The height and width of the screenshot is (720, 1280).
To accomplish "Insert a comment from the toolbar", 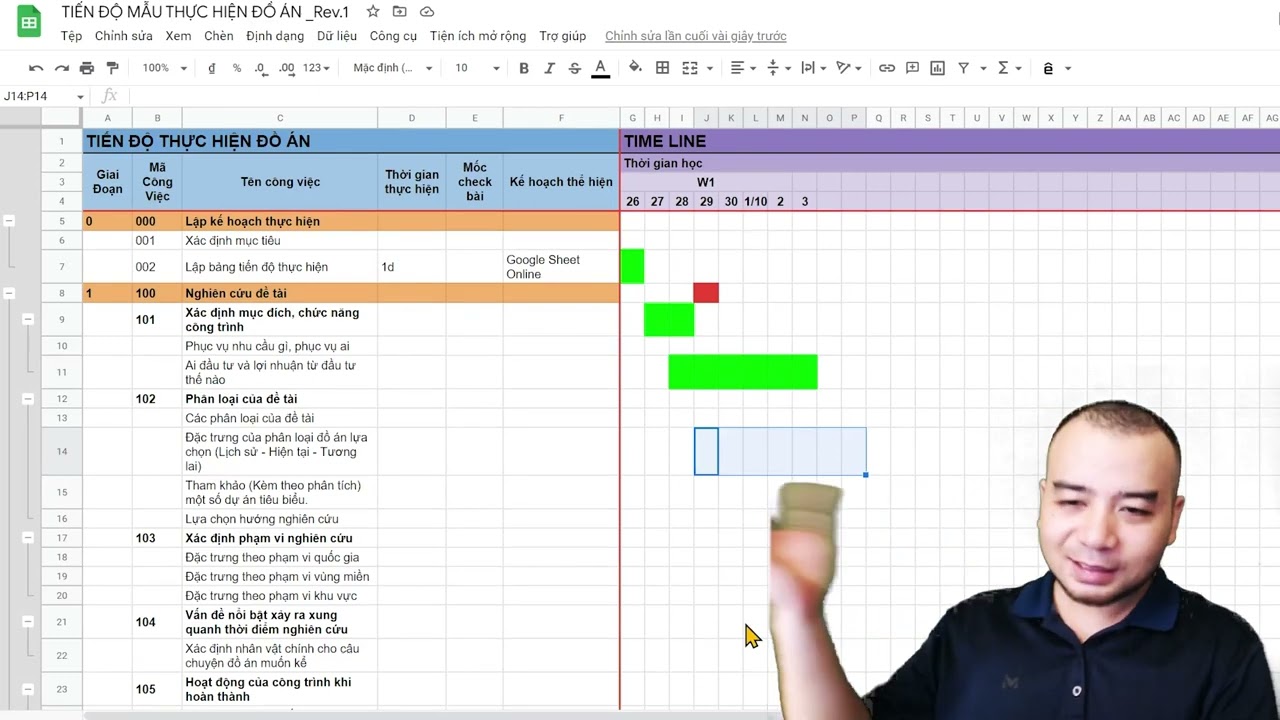I will pyautogui.click(x=912, y=68).
